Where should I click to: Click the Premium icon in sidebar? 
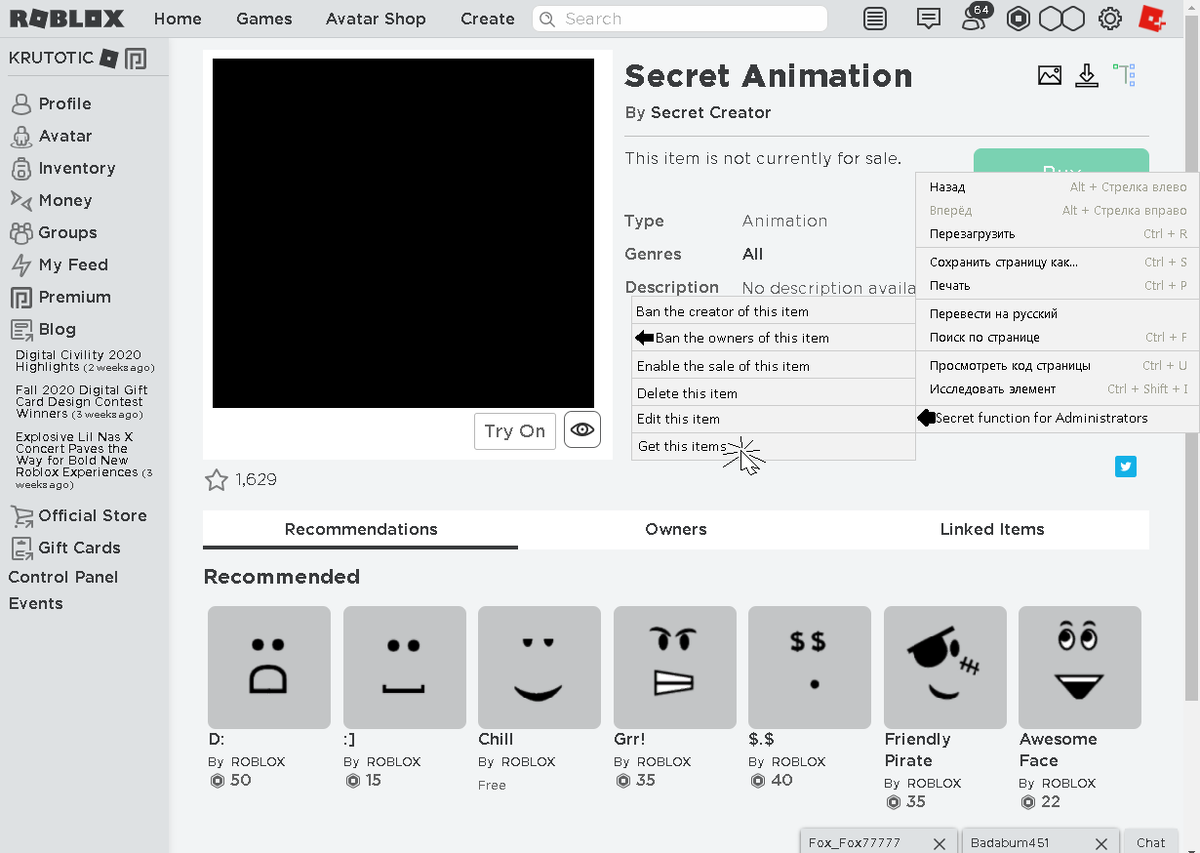21,297
